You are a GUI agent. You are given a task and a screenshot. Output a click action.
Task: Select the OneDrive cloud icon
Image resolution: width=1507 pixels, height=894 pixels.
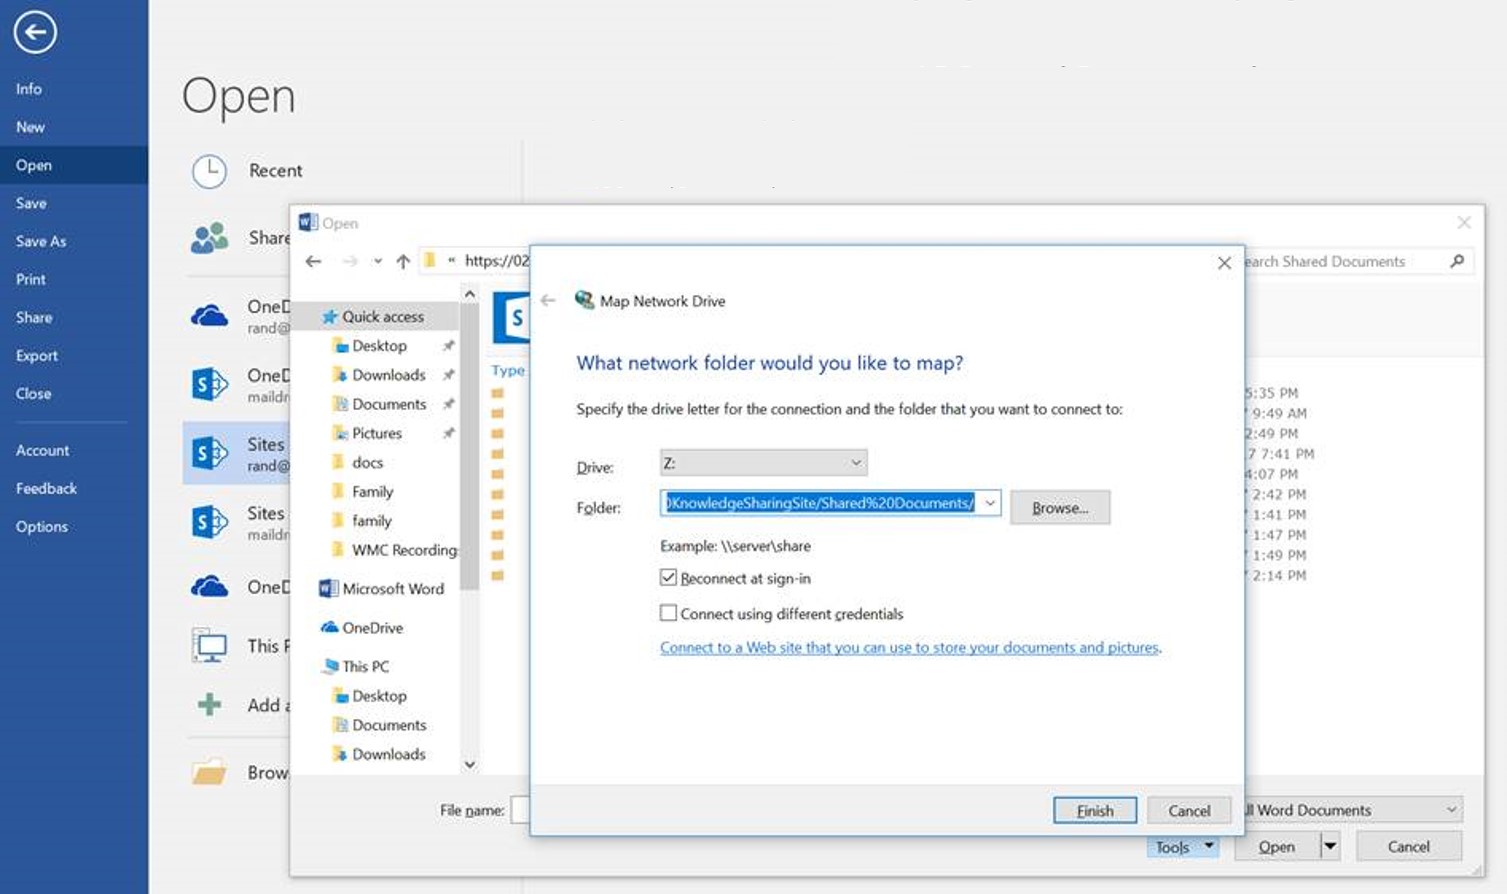tap(208, 313)
